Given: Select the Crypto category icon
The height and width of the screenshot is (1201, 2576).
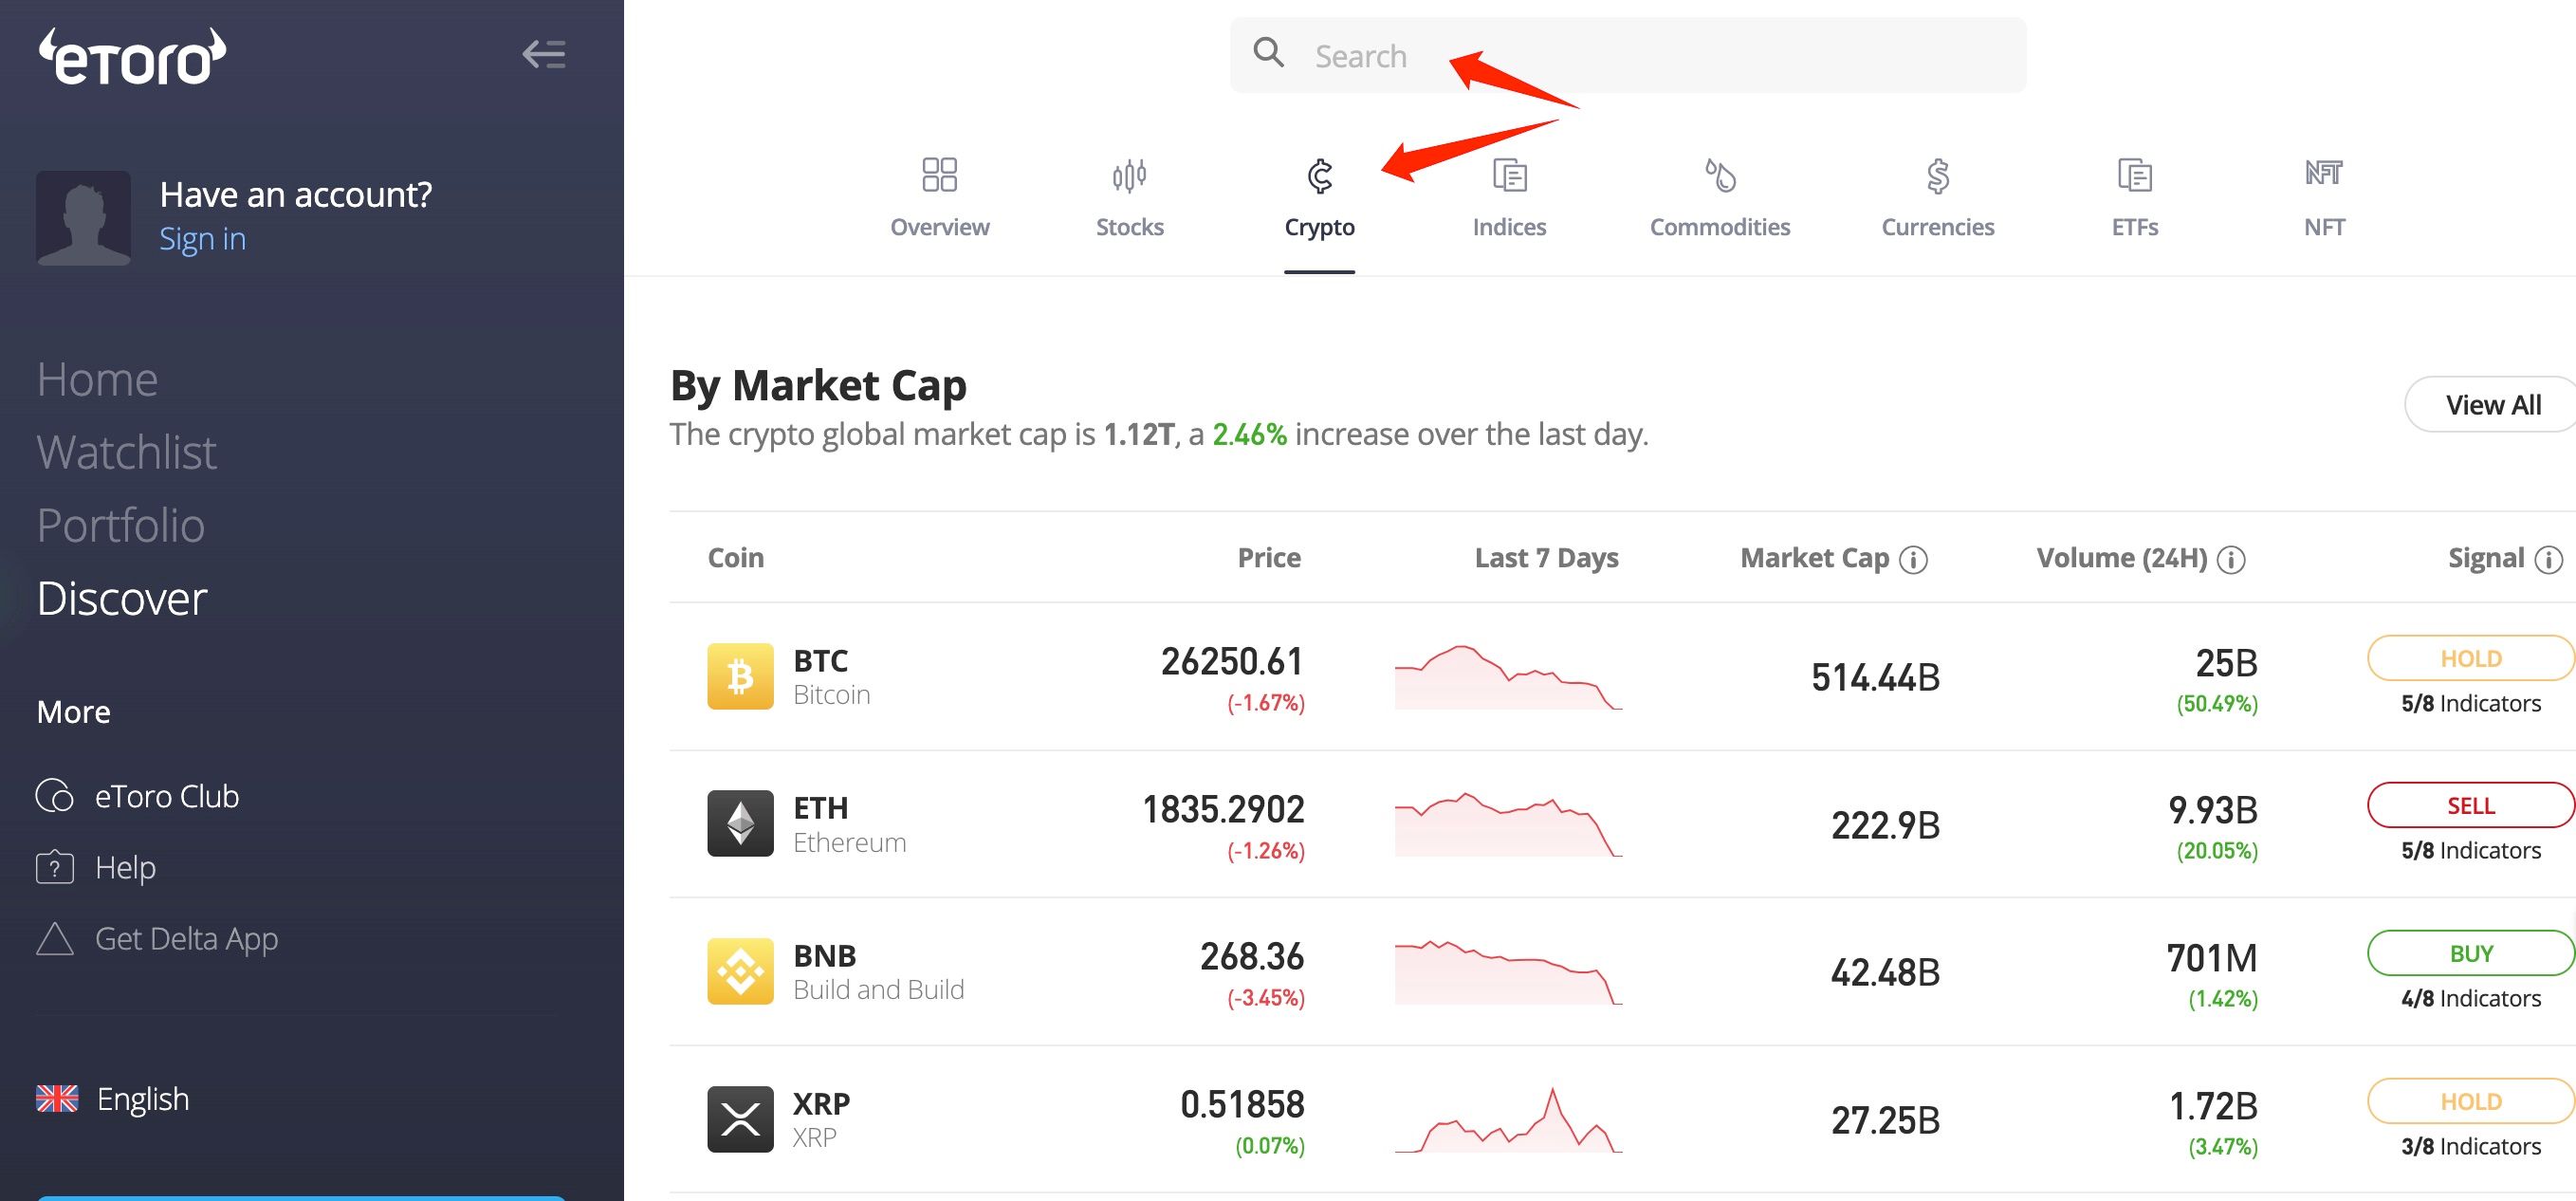Looking at the screenshot, I should coord(1320,175).
